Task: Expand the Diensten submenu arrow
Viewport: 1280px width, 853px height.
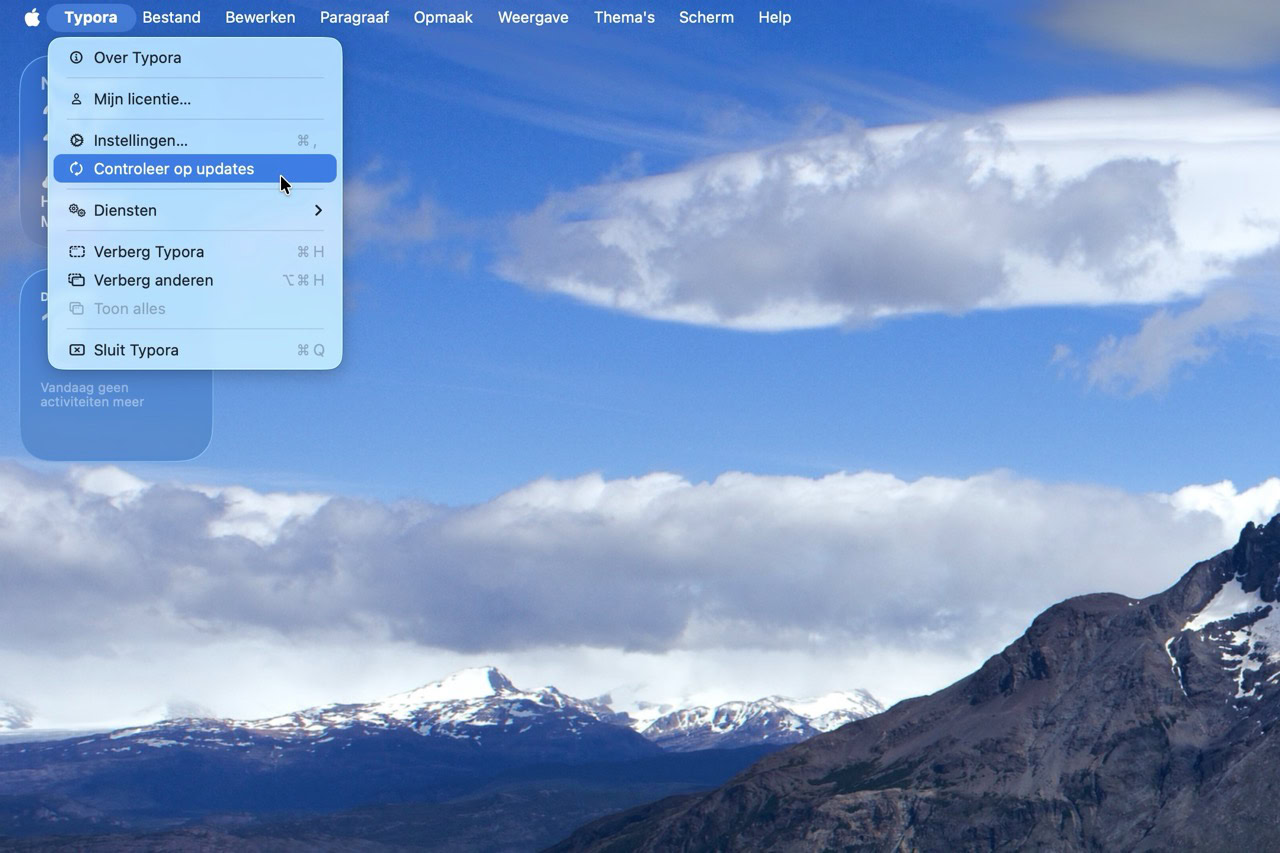Action: [318, 210]
